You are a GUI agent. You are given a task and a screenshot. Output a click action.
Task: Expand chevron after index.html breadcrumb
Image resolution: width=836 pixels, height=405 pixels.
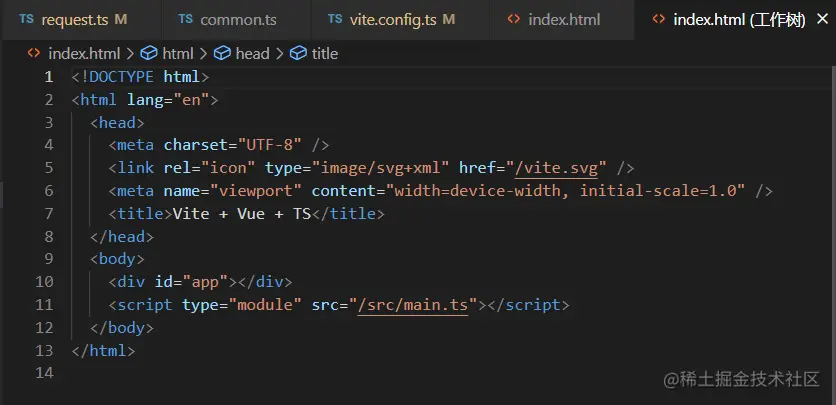pyautogui.click(x=131, y=54)
